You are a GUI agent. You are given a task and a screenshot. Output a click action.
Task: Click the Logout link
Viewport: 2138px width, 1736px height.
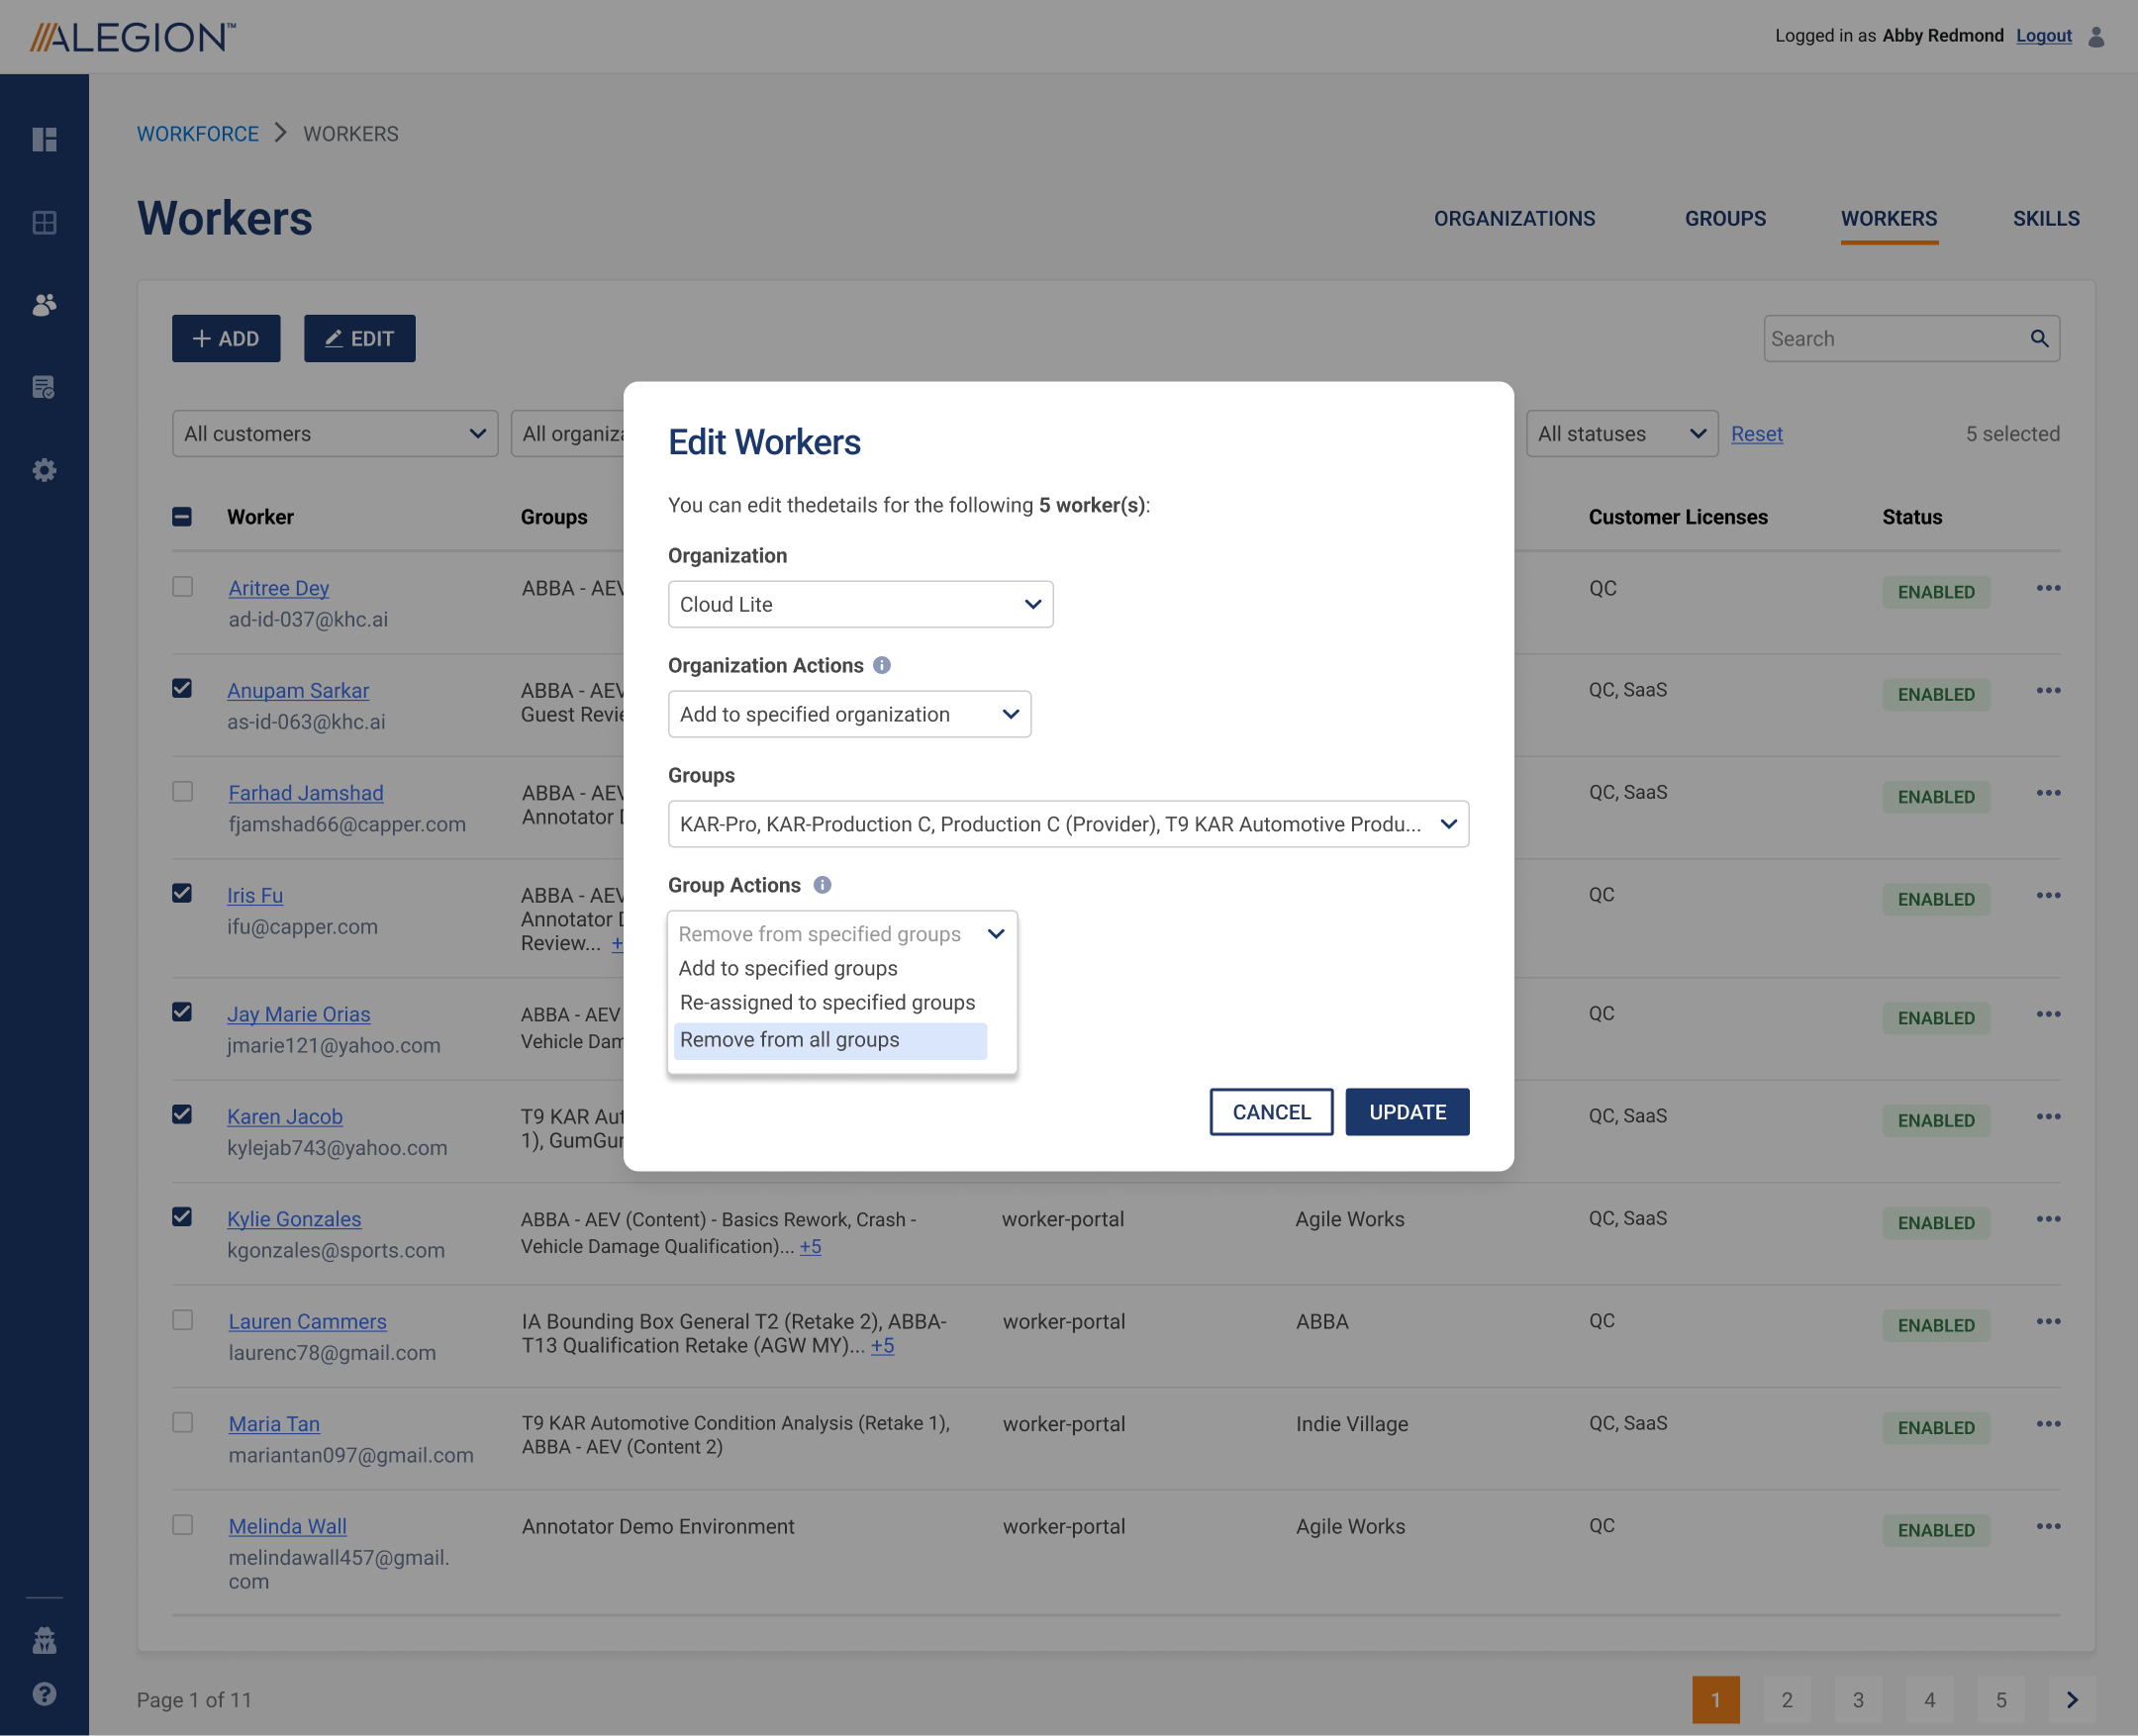(x=2043, y=36)
